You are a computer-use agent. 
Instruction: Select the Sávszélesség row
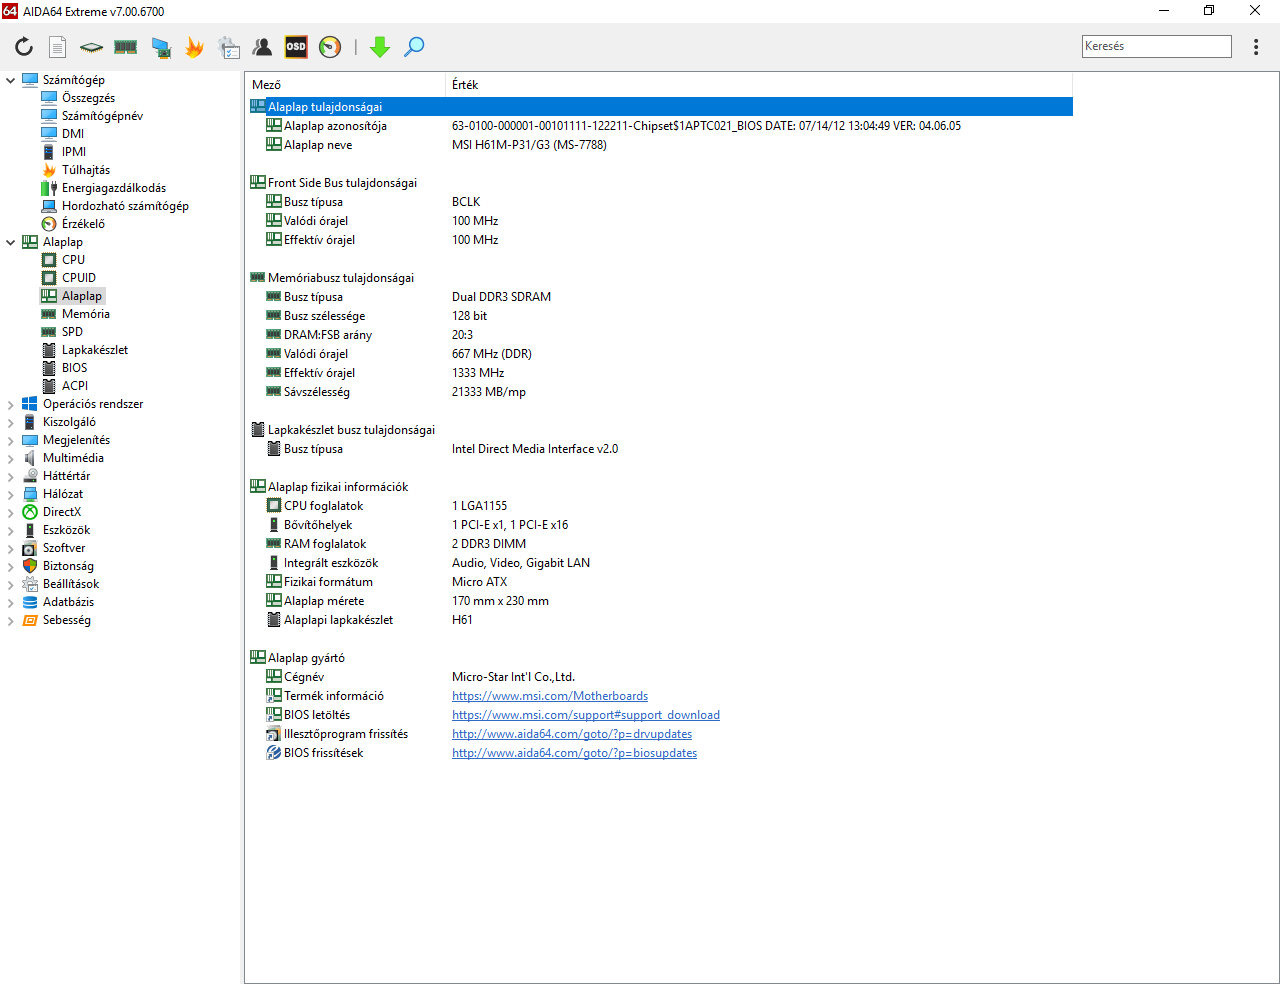660,392
